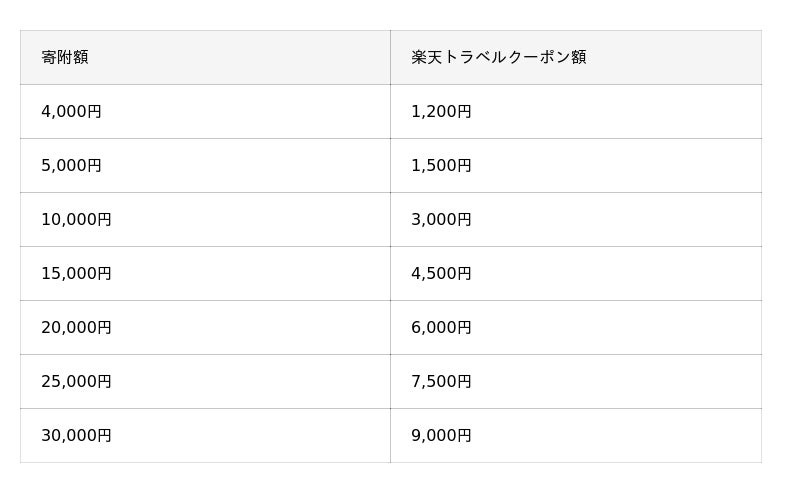
Task: Click the 15,000円 donation amount cell
Action: (x=76, y=274)
